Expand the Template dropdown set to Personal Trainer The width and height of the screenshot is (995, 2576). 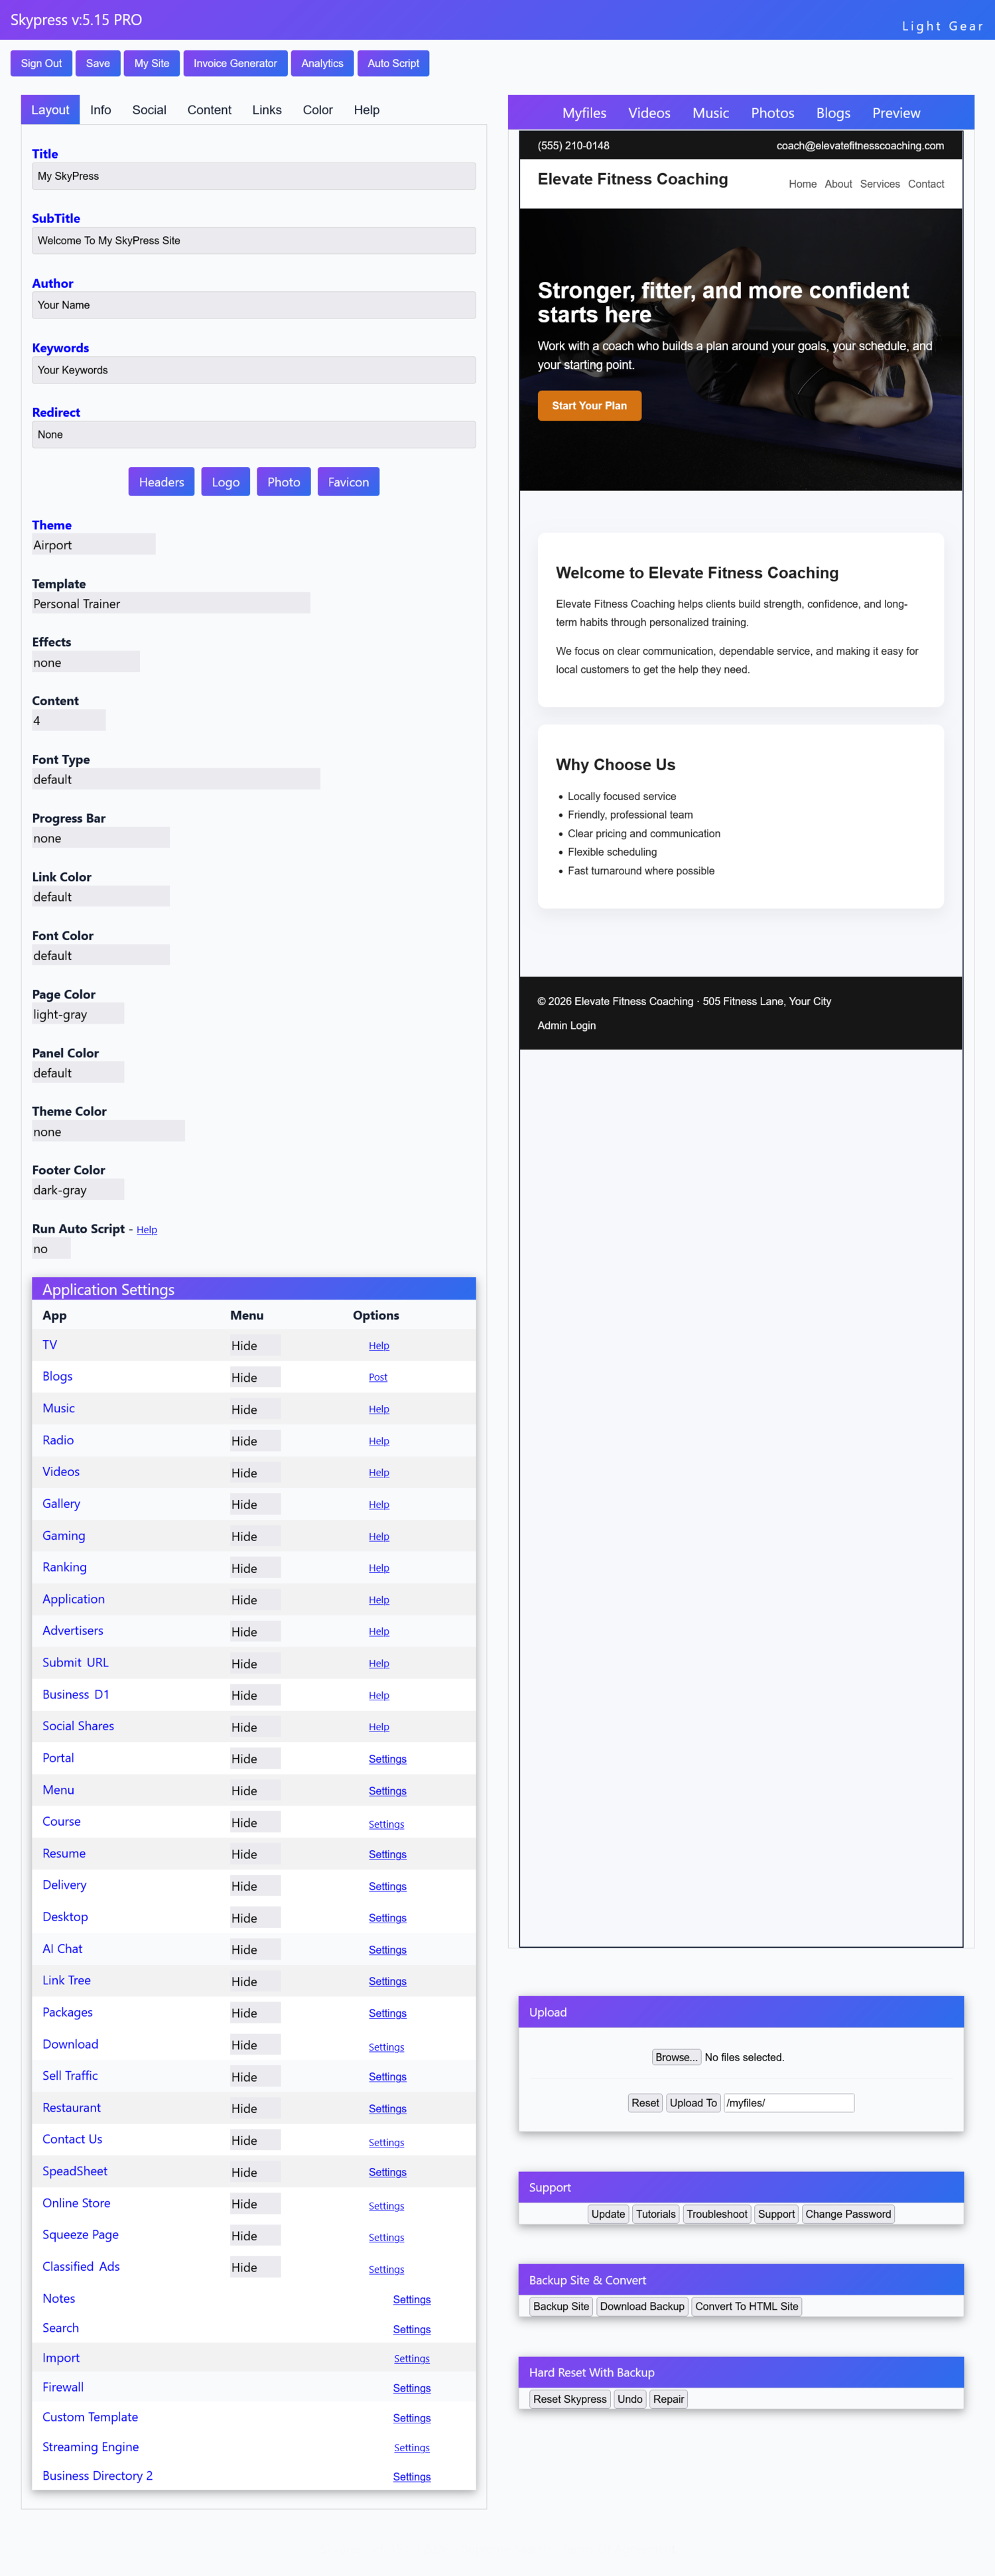coord(170,604)
